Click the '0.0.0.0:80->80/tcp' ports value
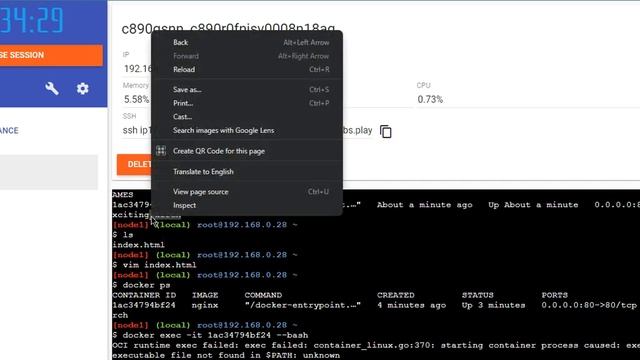Screen dimensions: 640x360 coord(589,305)
